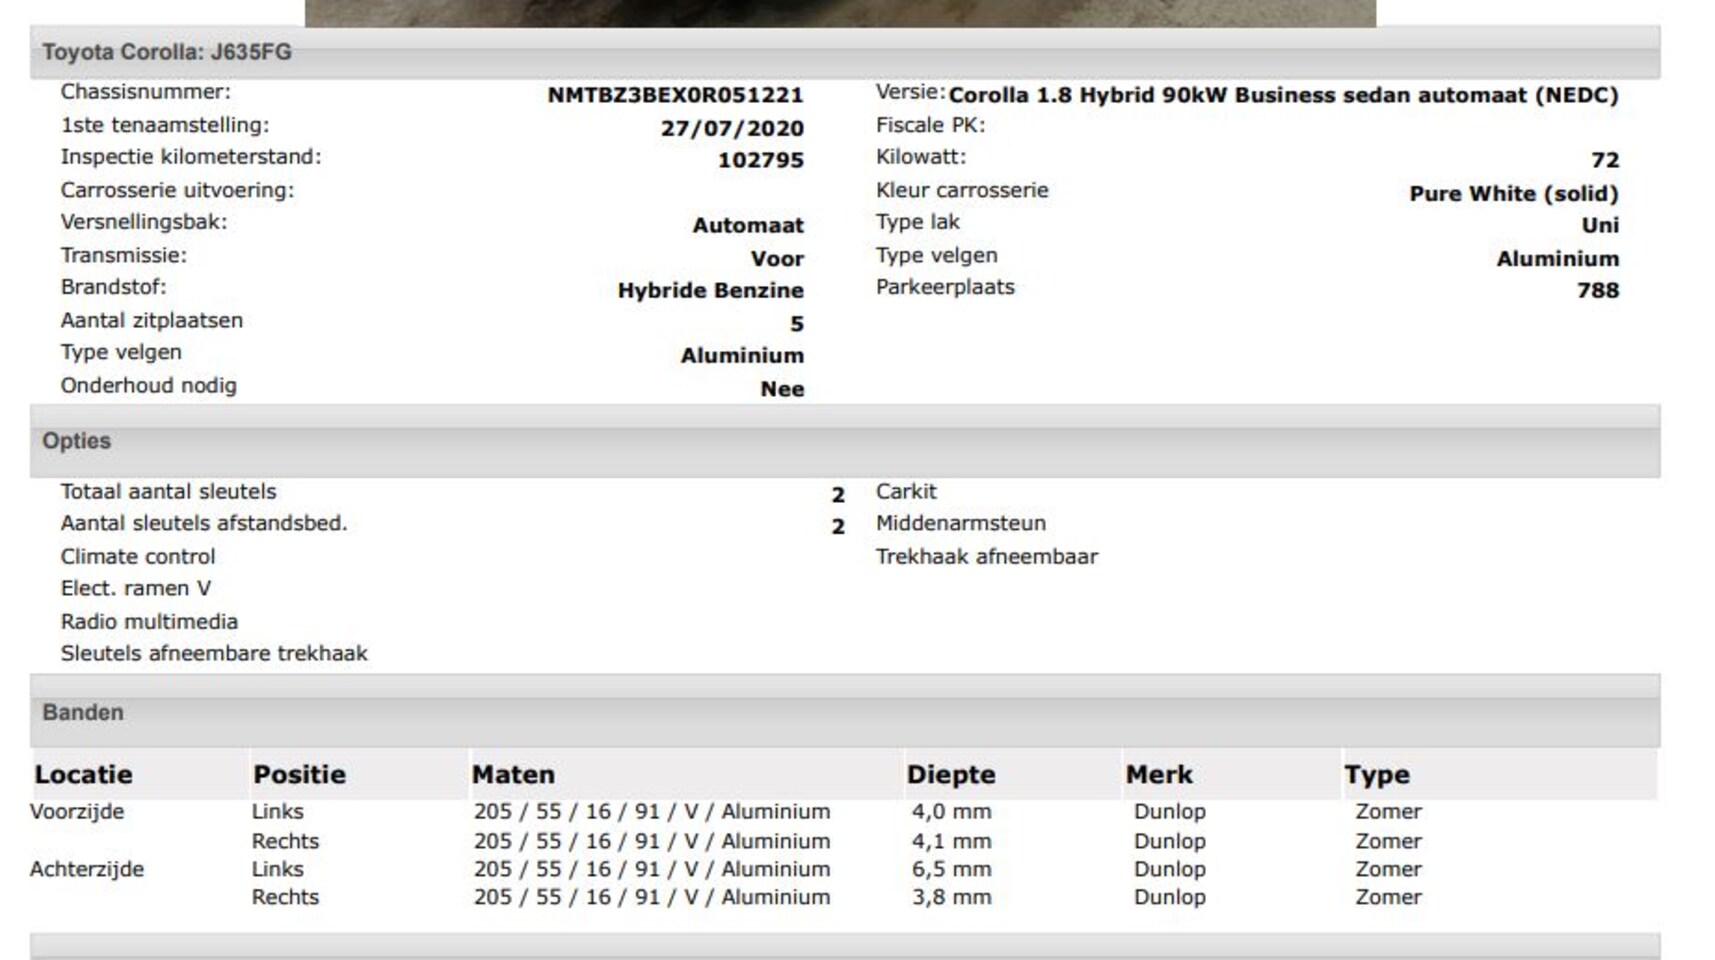This screenshot has height=960, width=1715.
Task: Click the 3,8 mm tread depth
Action: pyautogui.click(x=951, y=897)
